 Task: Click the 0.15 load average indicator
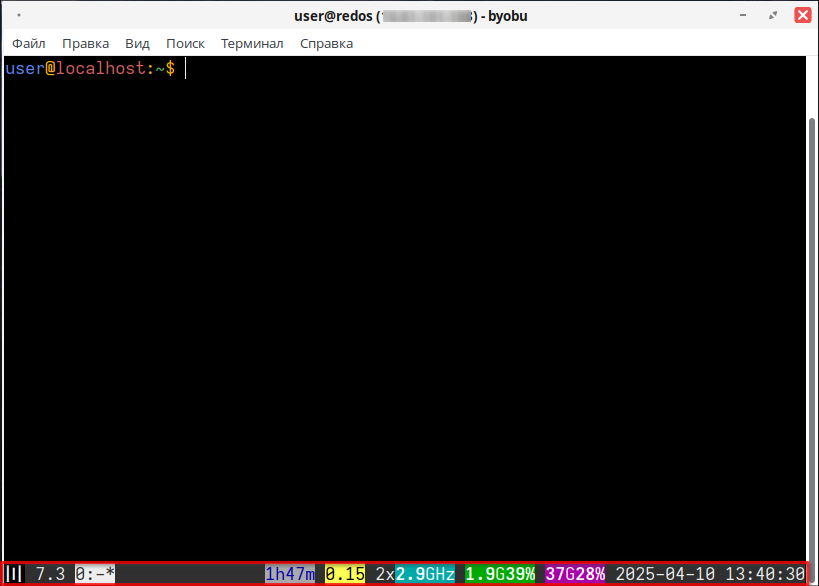tap(345, 574)
